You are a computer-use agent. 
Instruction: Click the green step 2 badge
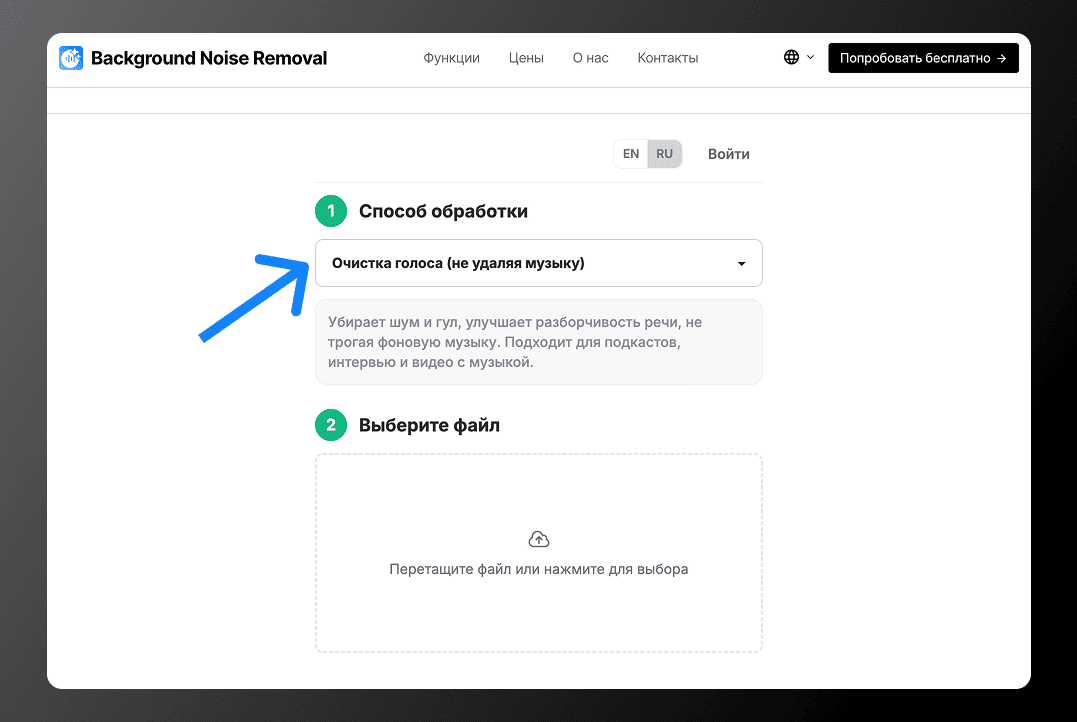(x=331, y=425)
